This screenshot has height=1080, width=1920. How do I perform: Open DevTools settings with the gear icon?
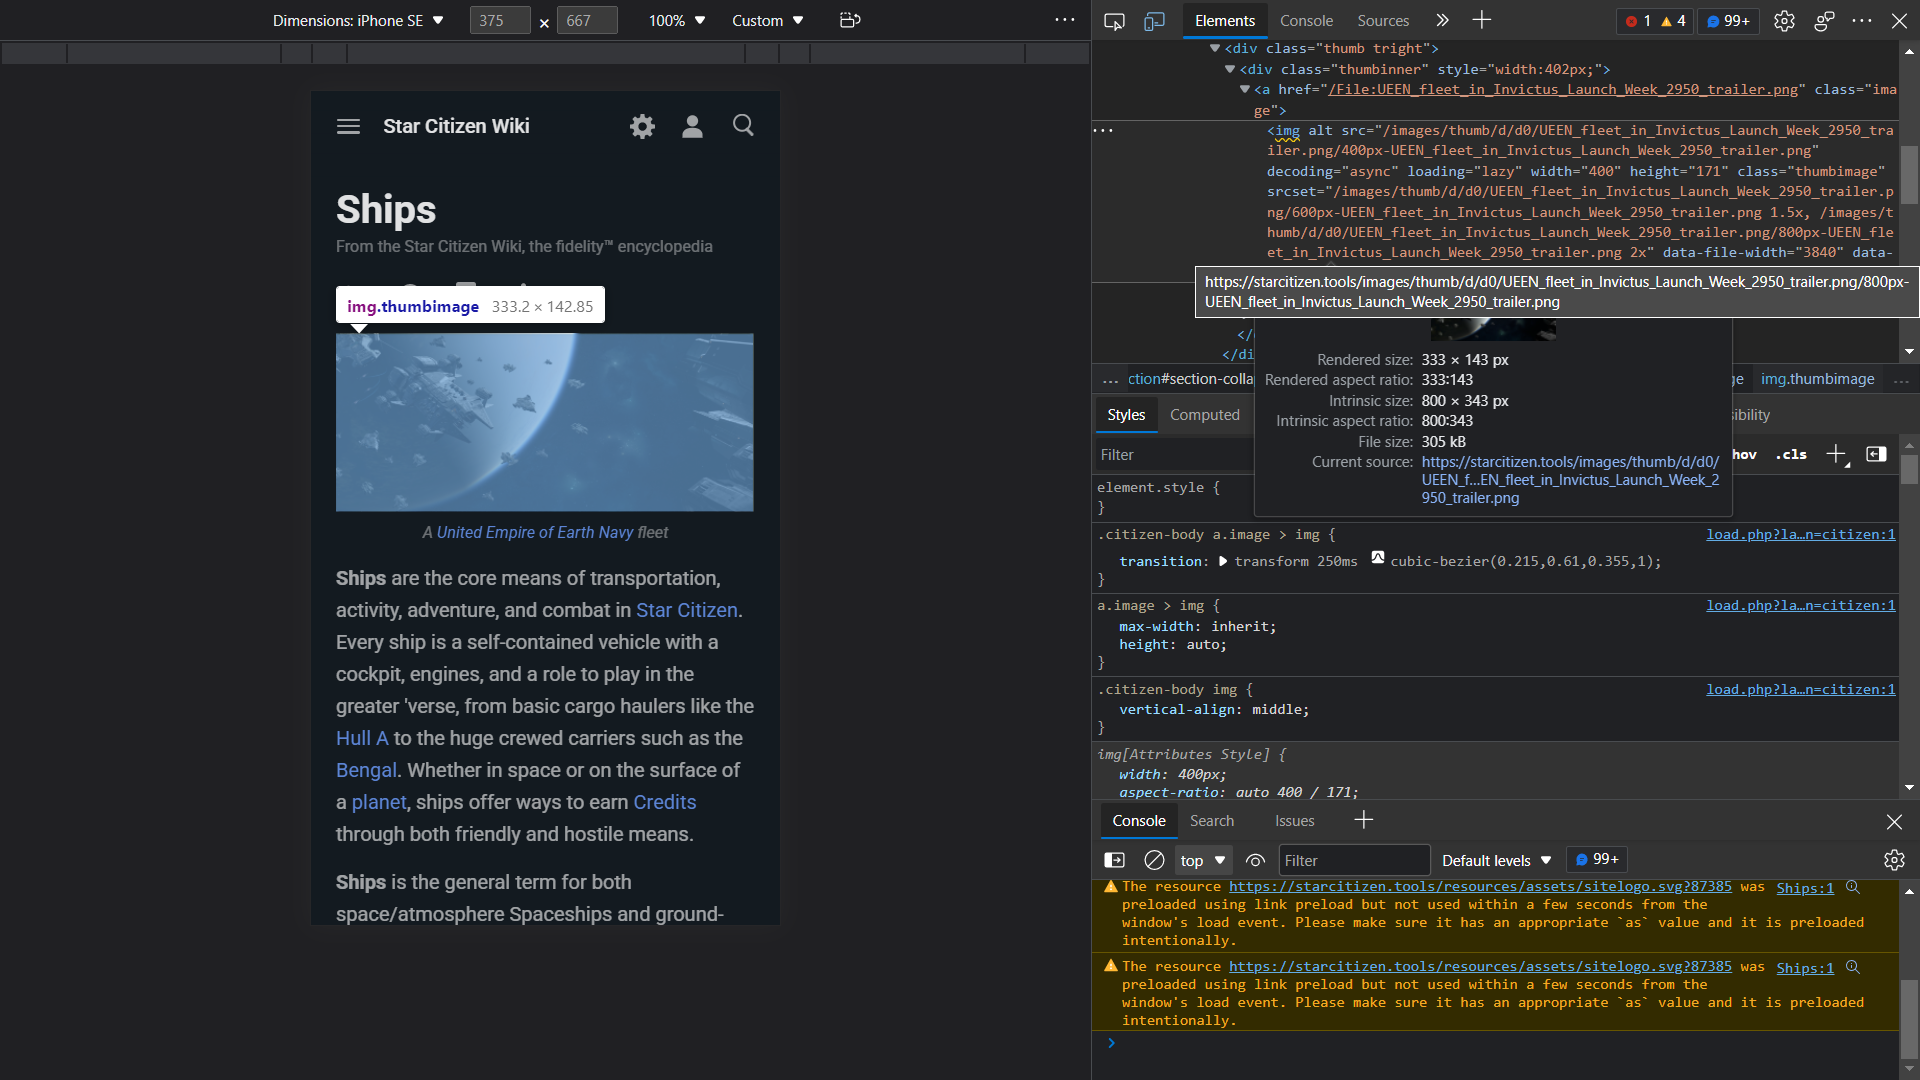1786,21
